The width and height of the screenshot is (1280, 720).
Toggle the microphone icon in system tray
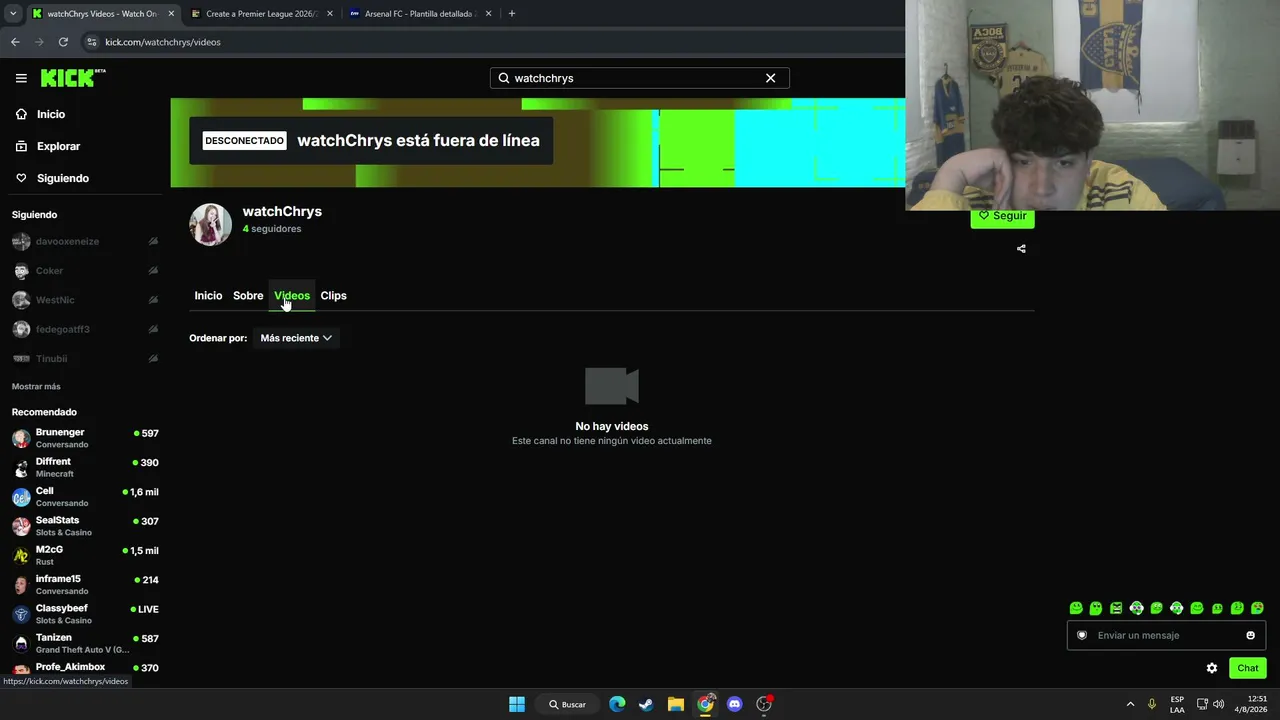click(x=1152, y=704)
